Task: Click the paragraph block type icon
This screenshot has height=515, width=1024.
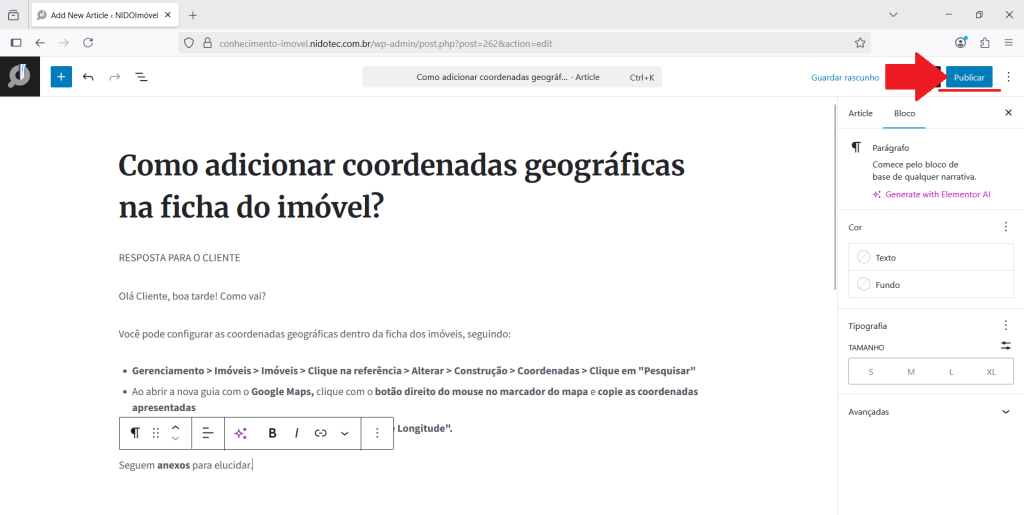Action: point(135,433)
